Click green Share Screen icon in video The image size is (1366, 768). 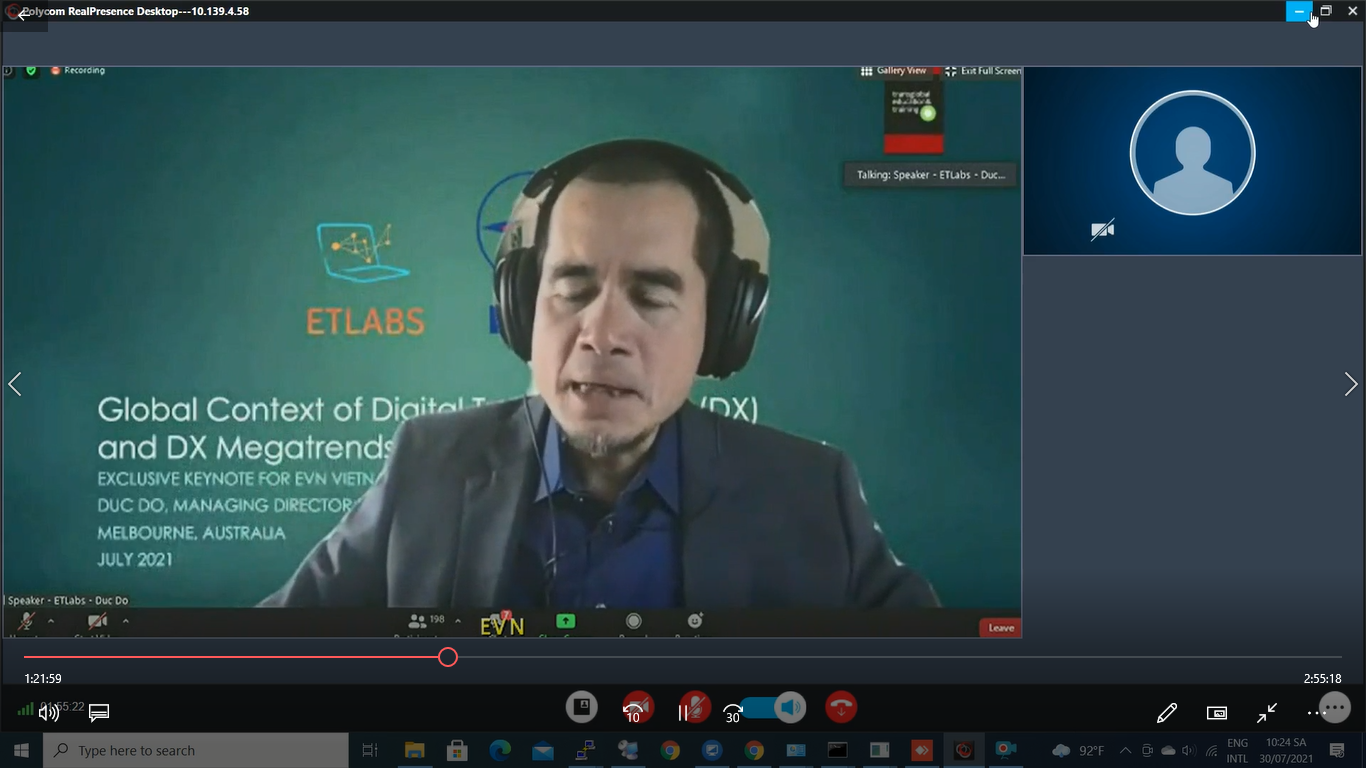point(566,621)
